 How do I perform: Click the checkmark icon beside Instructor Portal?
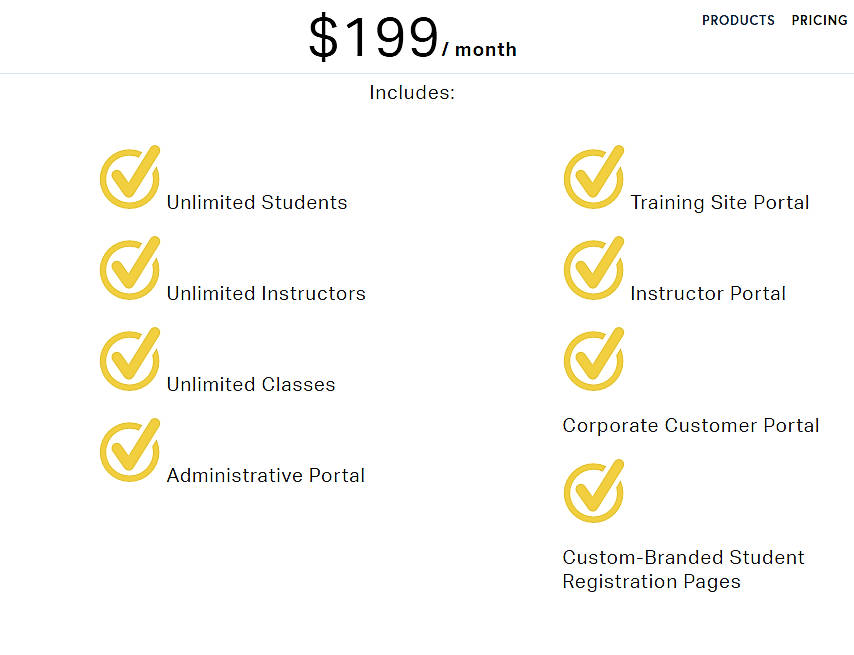594,268
